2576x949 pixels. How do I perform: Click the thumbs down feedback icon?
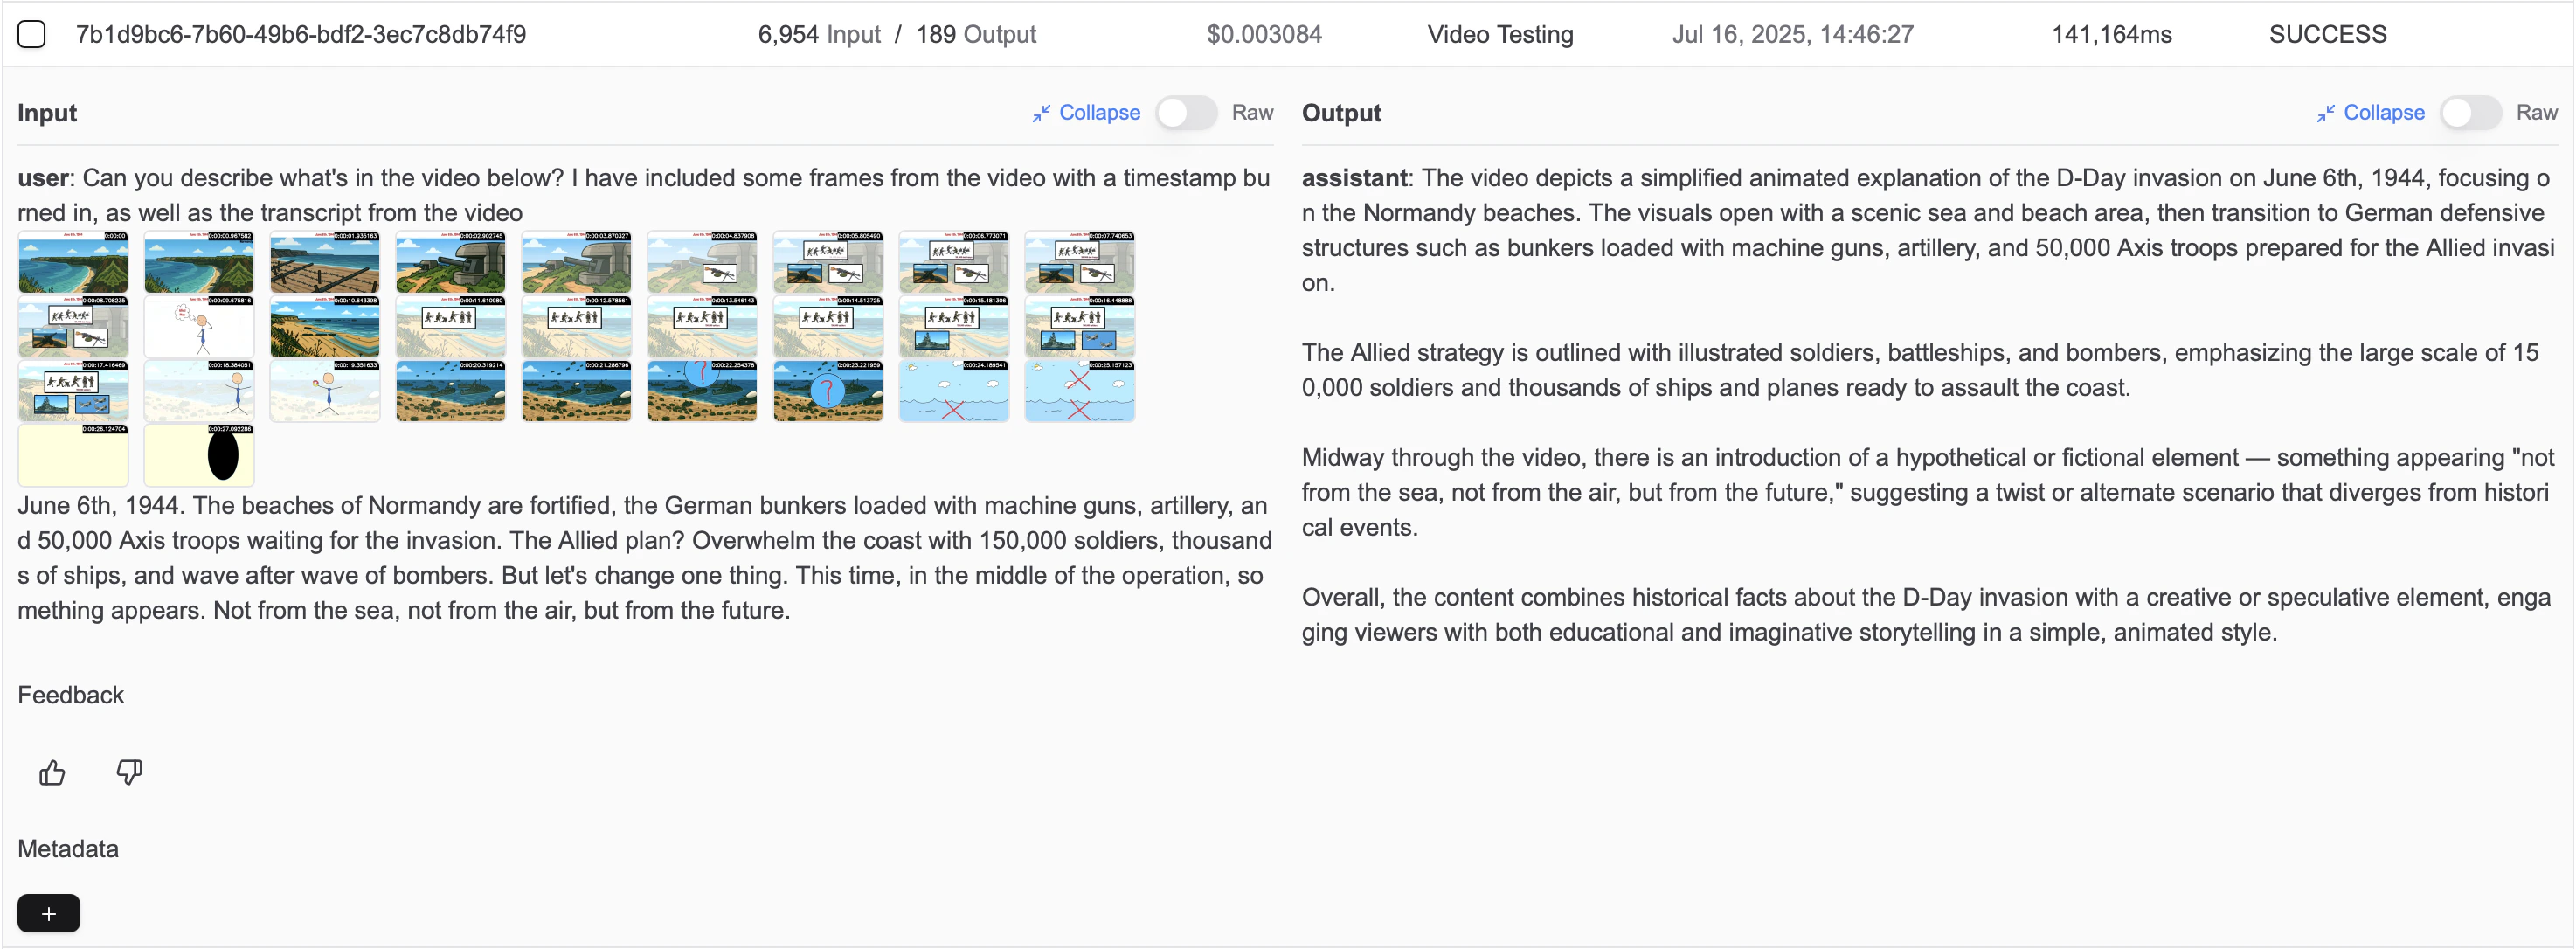tap(129, 772)
